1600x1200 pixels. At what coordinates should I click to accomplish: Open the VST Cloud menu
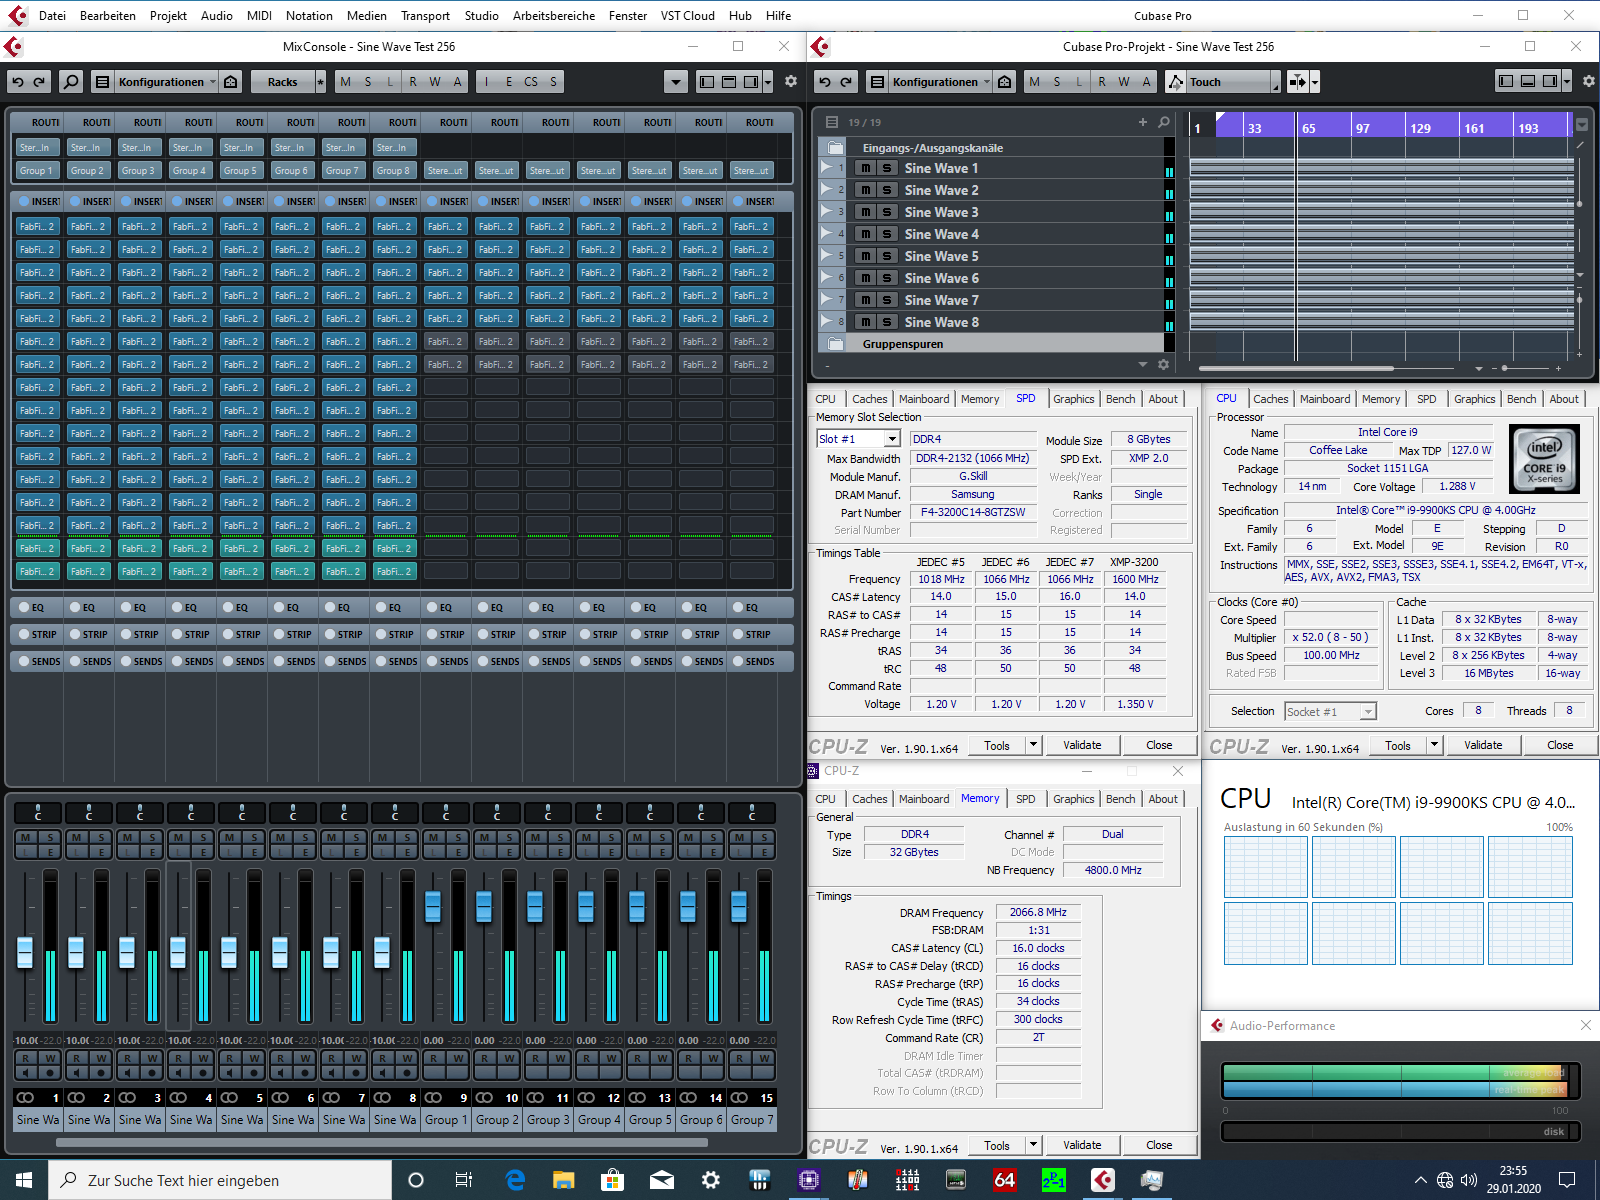click(688, 16)
